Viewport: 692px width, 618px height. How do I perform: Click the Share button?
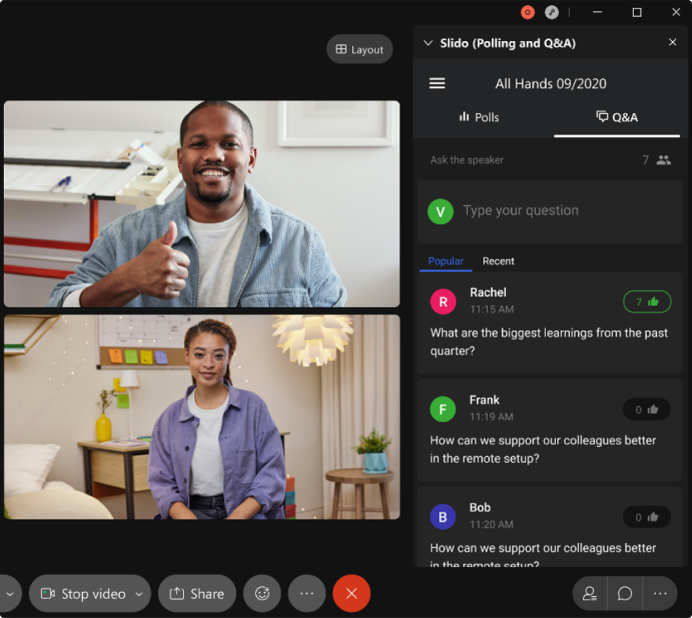[x=197, y=593]
